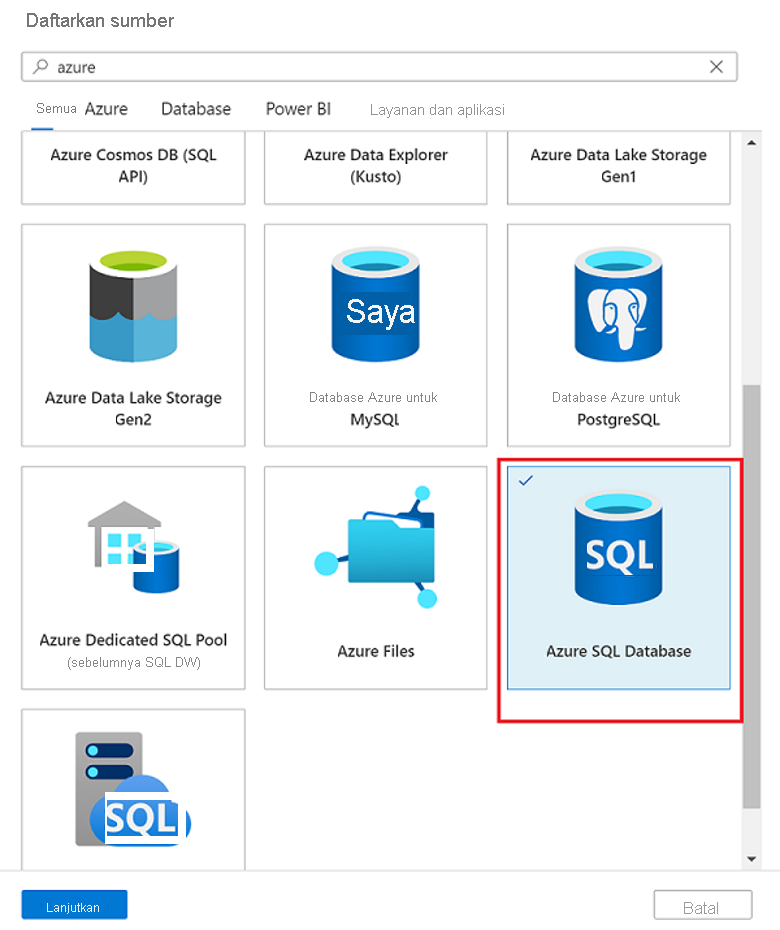This screenshot has height=930, width=780.
Task: Click the Azure Files label text
Action: (x=376, y=651)
